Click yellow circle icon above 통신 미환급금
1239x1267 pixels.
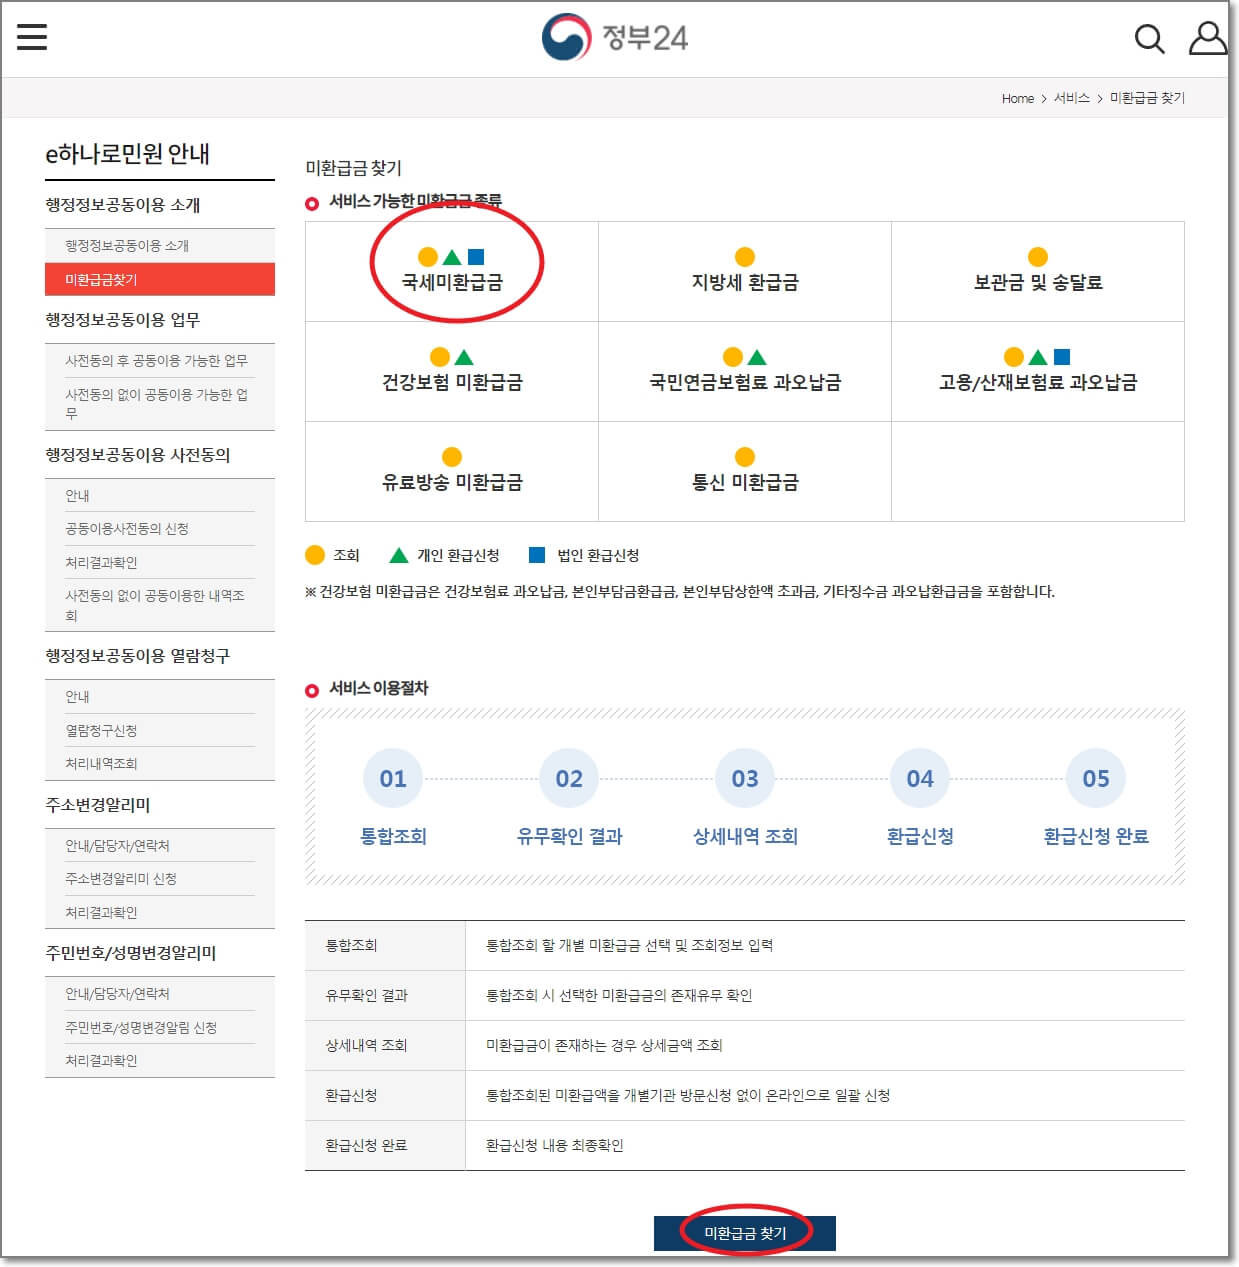[745, 457]
